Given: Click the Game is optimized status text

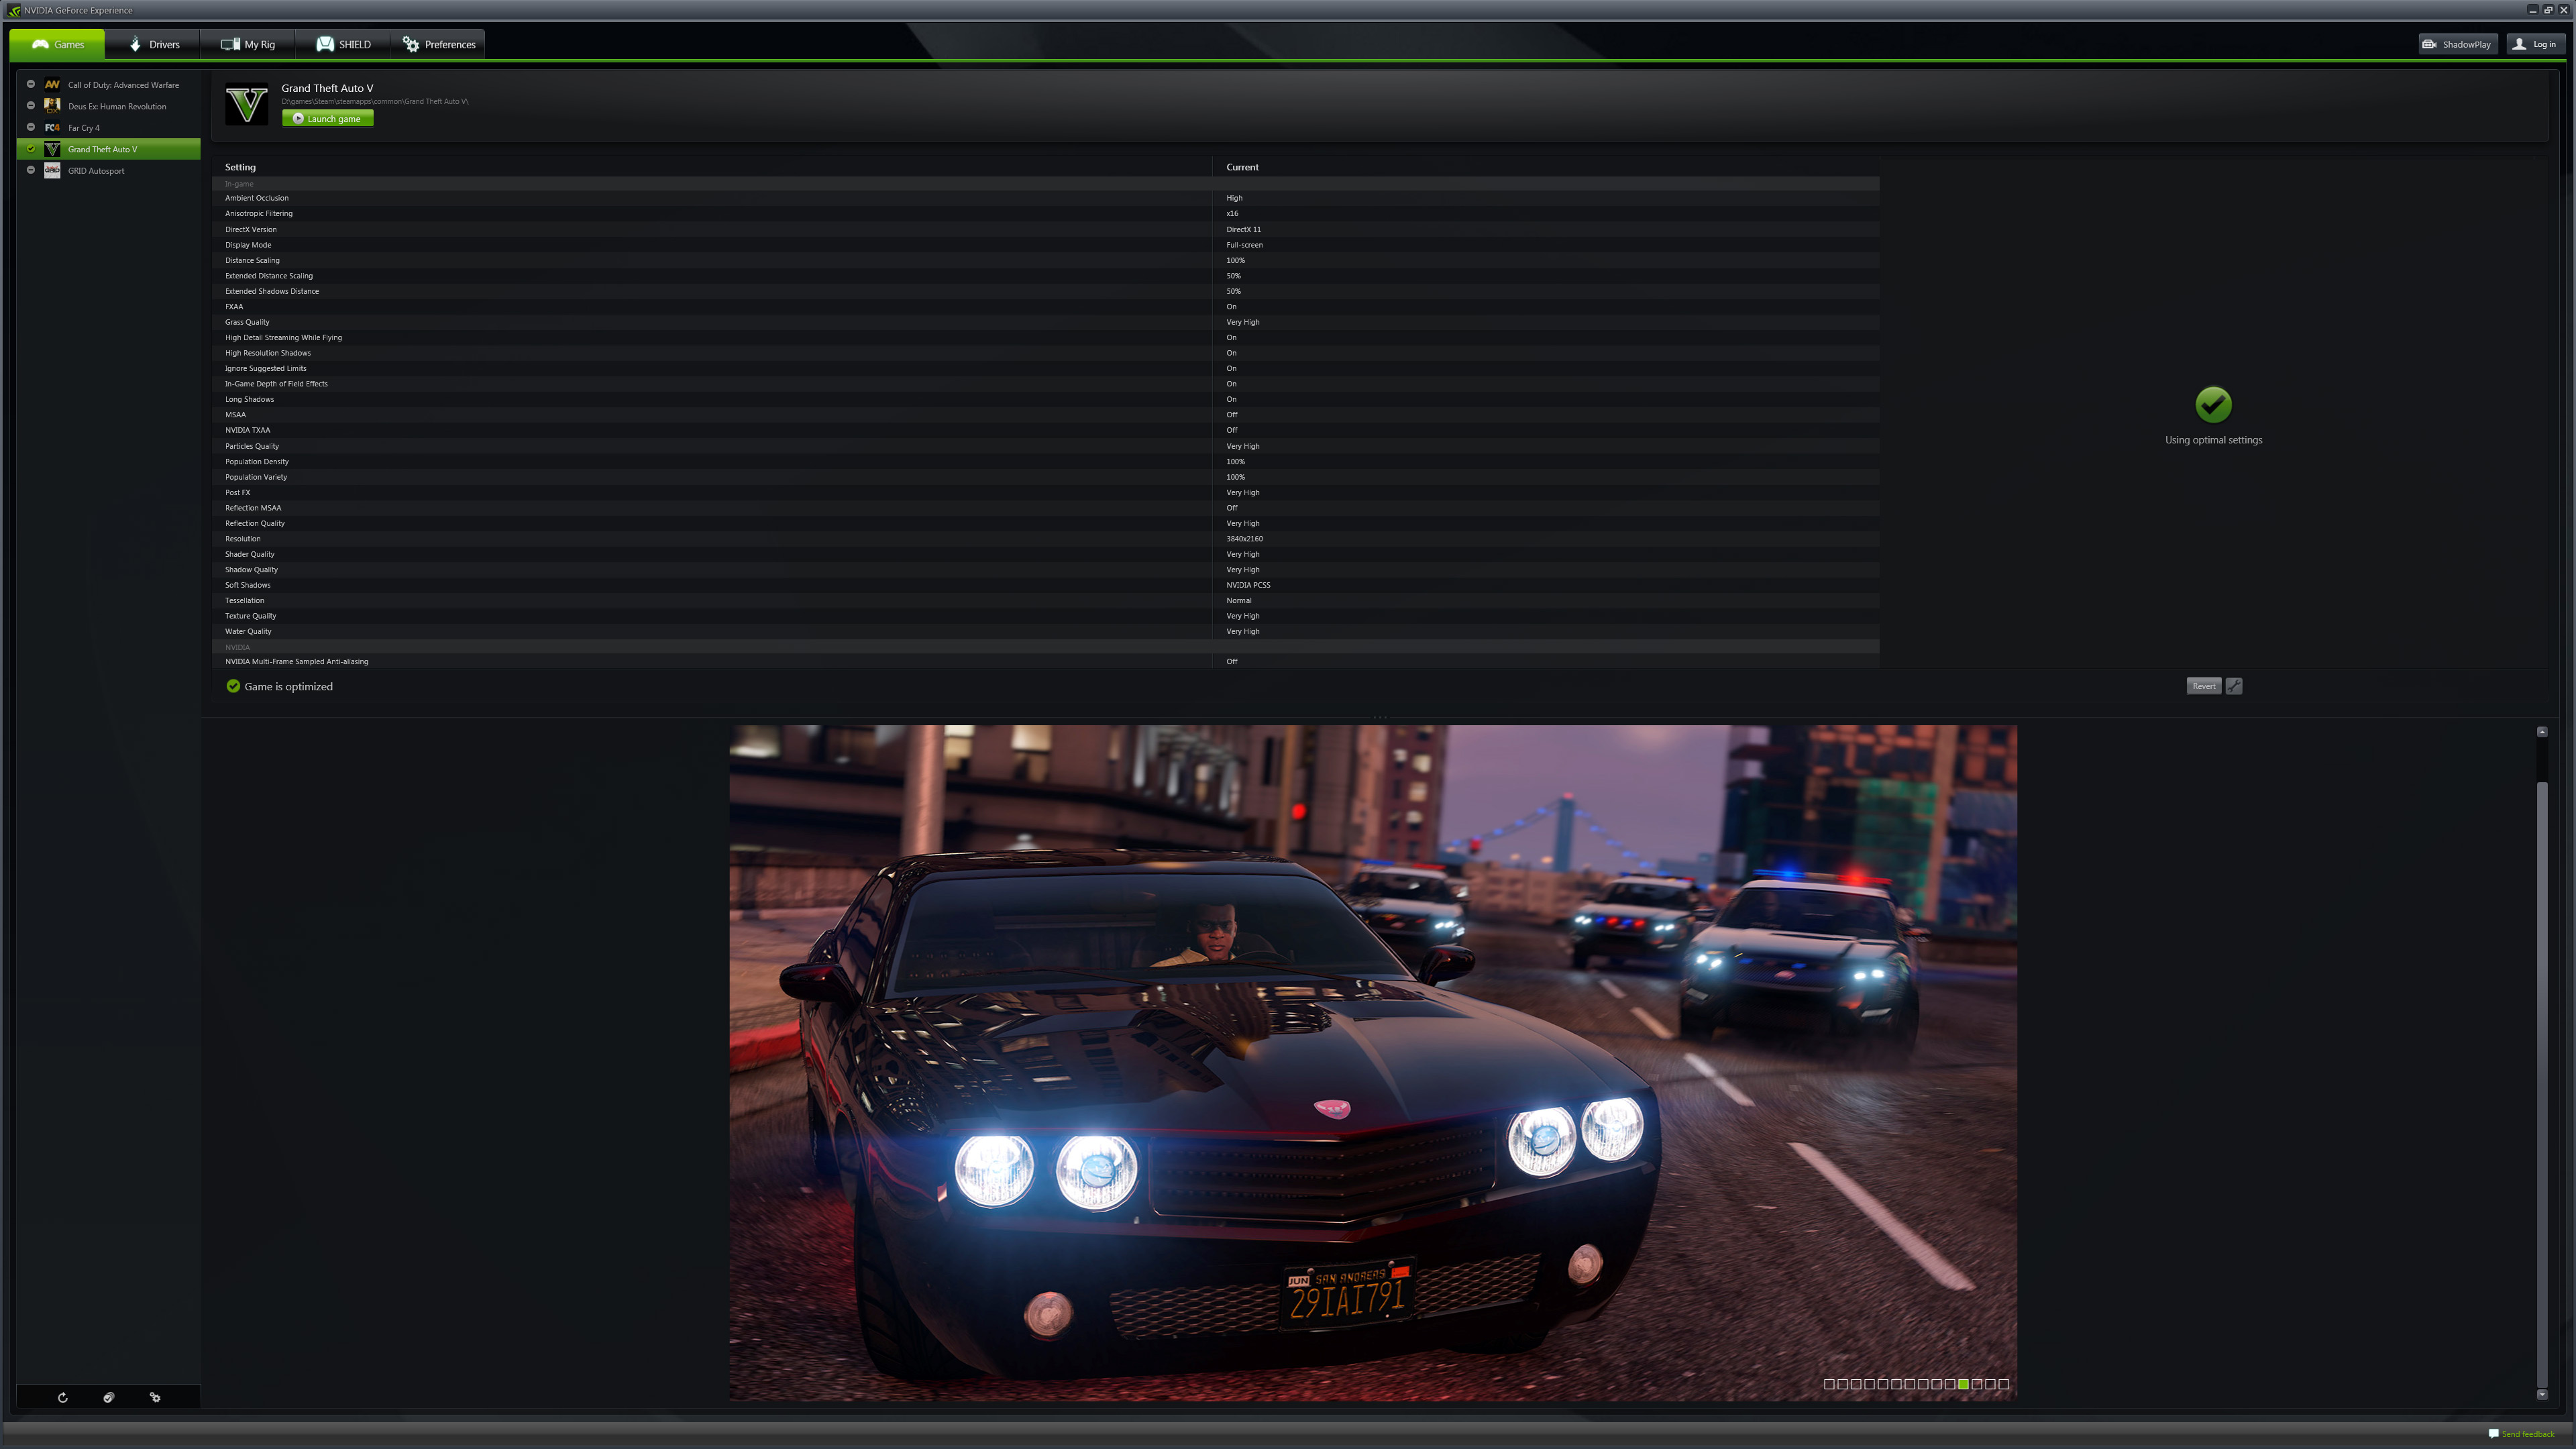Looking at the screenshot, I should click(x=288, y=687).
